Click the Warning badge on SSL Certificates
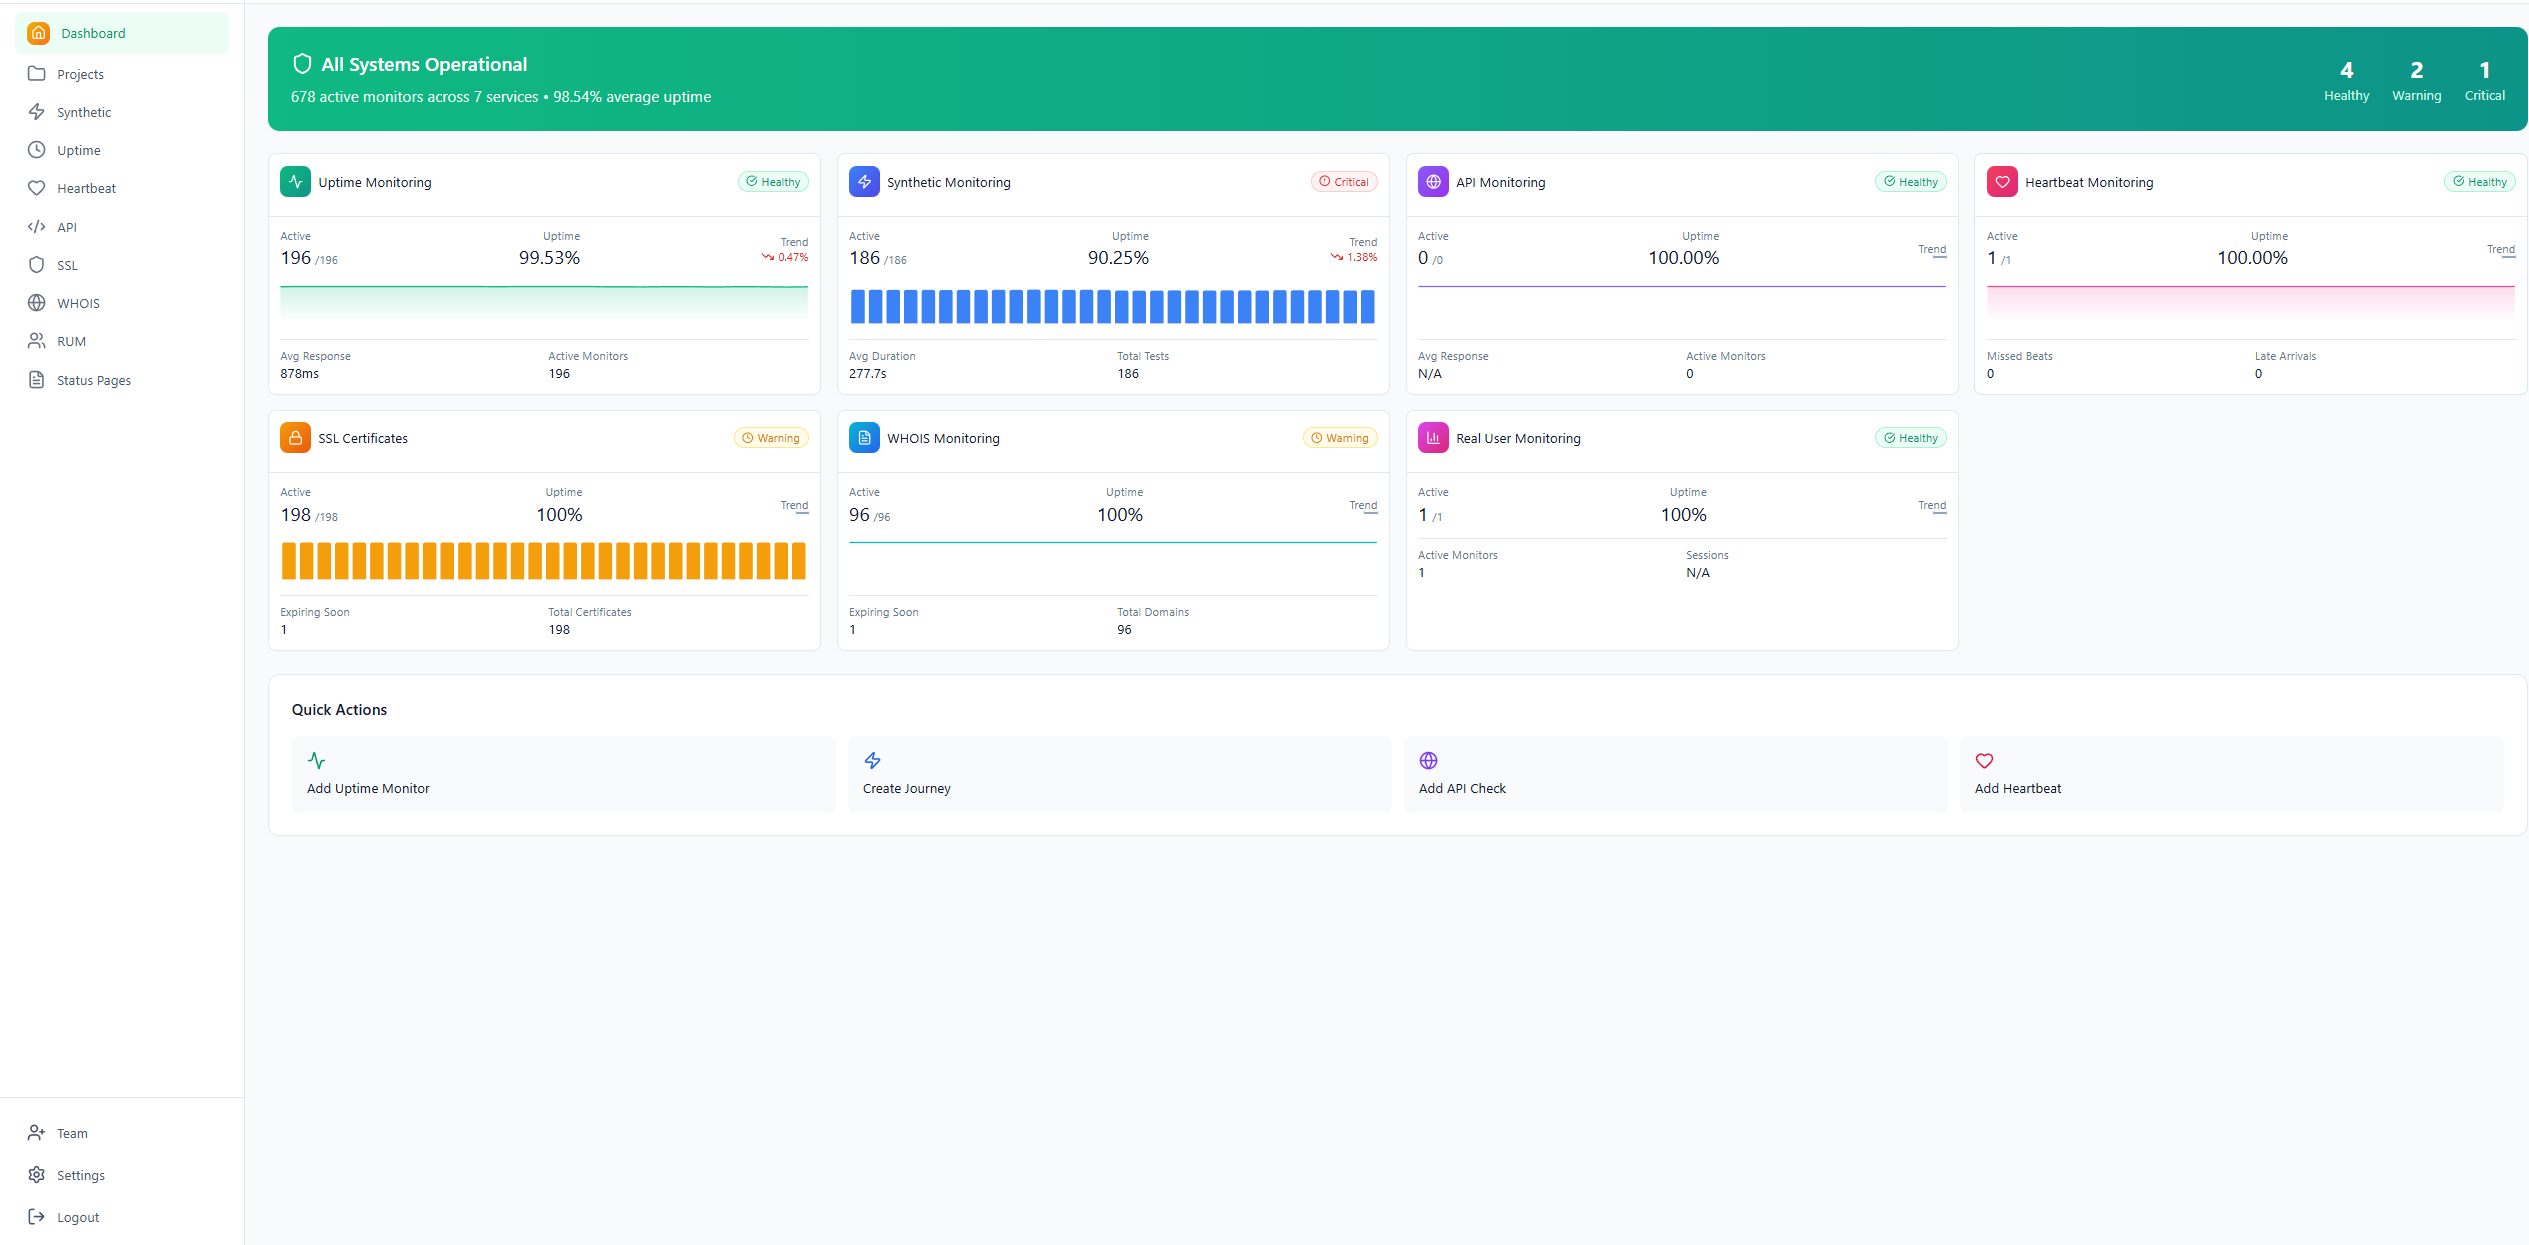2529x1245 pixels. (x=771, y=438)
